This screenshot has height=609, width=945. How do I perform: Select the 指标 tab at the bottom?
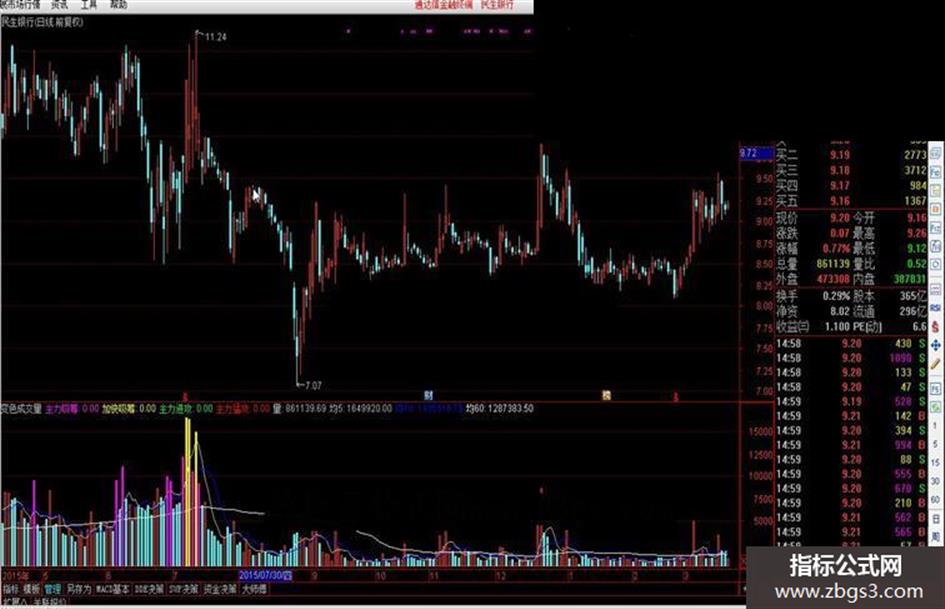click(x=11, y=589)
